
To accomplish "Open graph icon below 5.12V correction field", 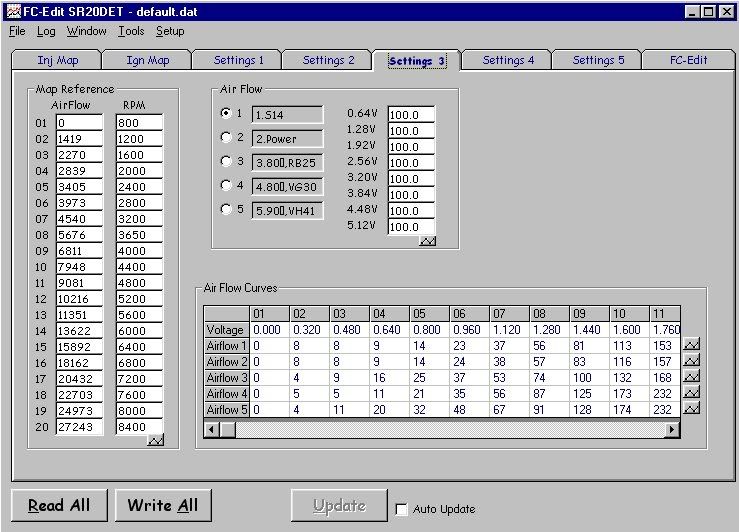I will [x=427, y=241].
